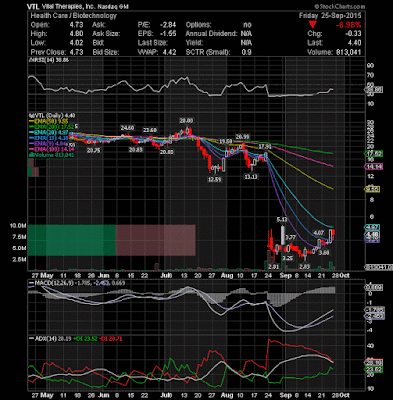
Task: Click the pink EMA(100) legend entry
Action: (x=52, y=150)
